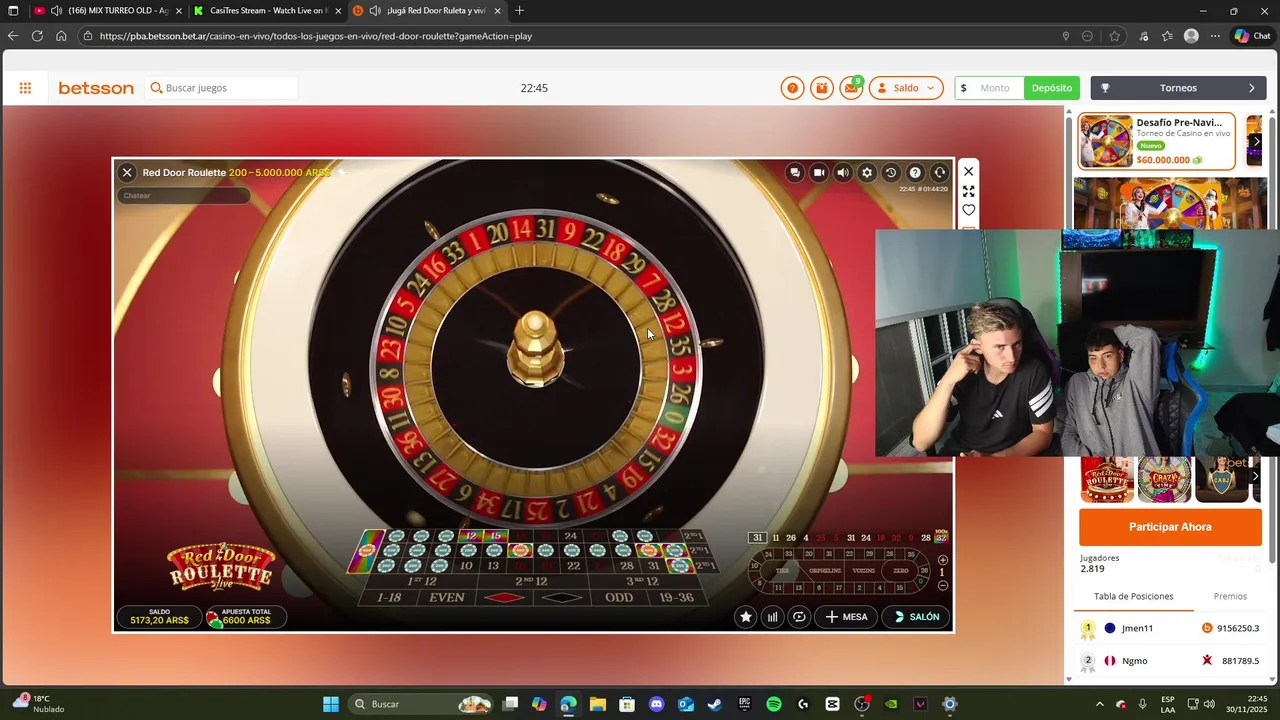Decrease racetrack neighbors with minus button
The width and height of the screenshot is (1280, 720).
[x=942, y=586]
